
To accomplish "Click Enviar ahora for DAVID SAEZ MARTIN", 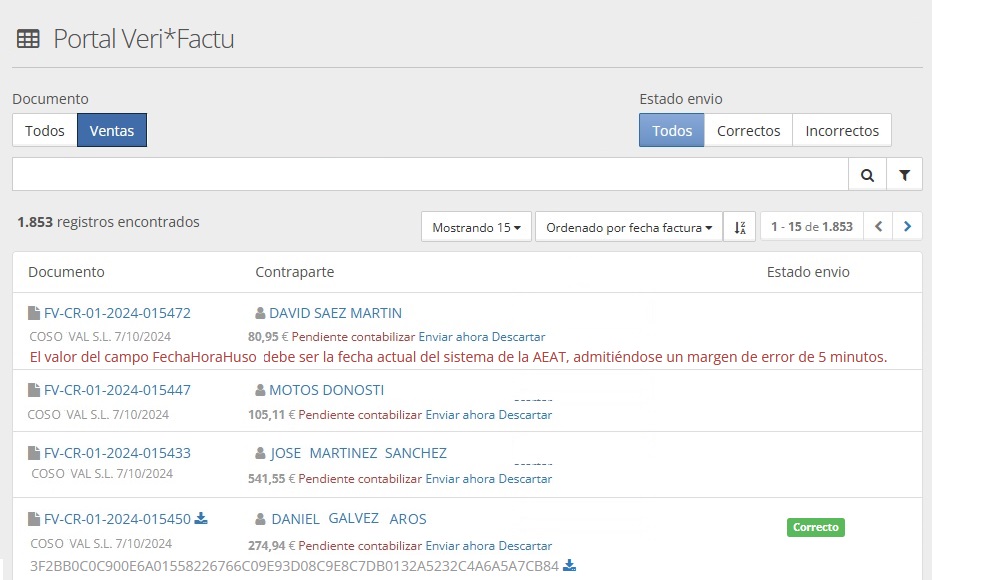I will tap(453, 337).
